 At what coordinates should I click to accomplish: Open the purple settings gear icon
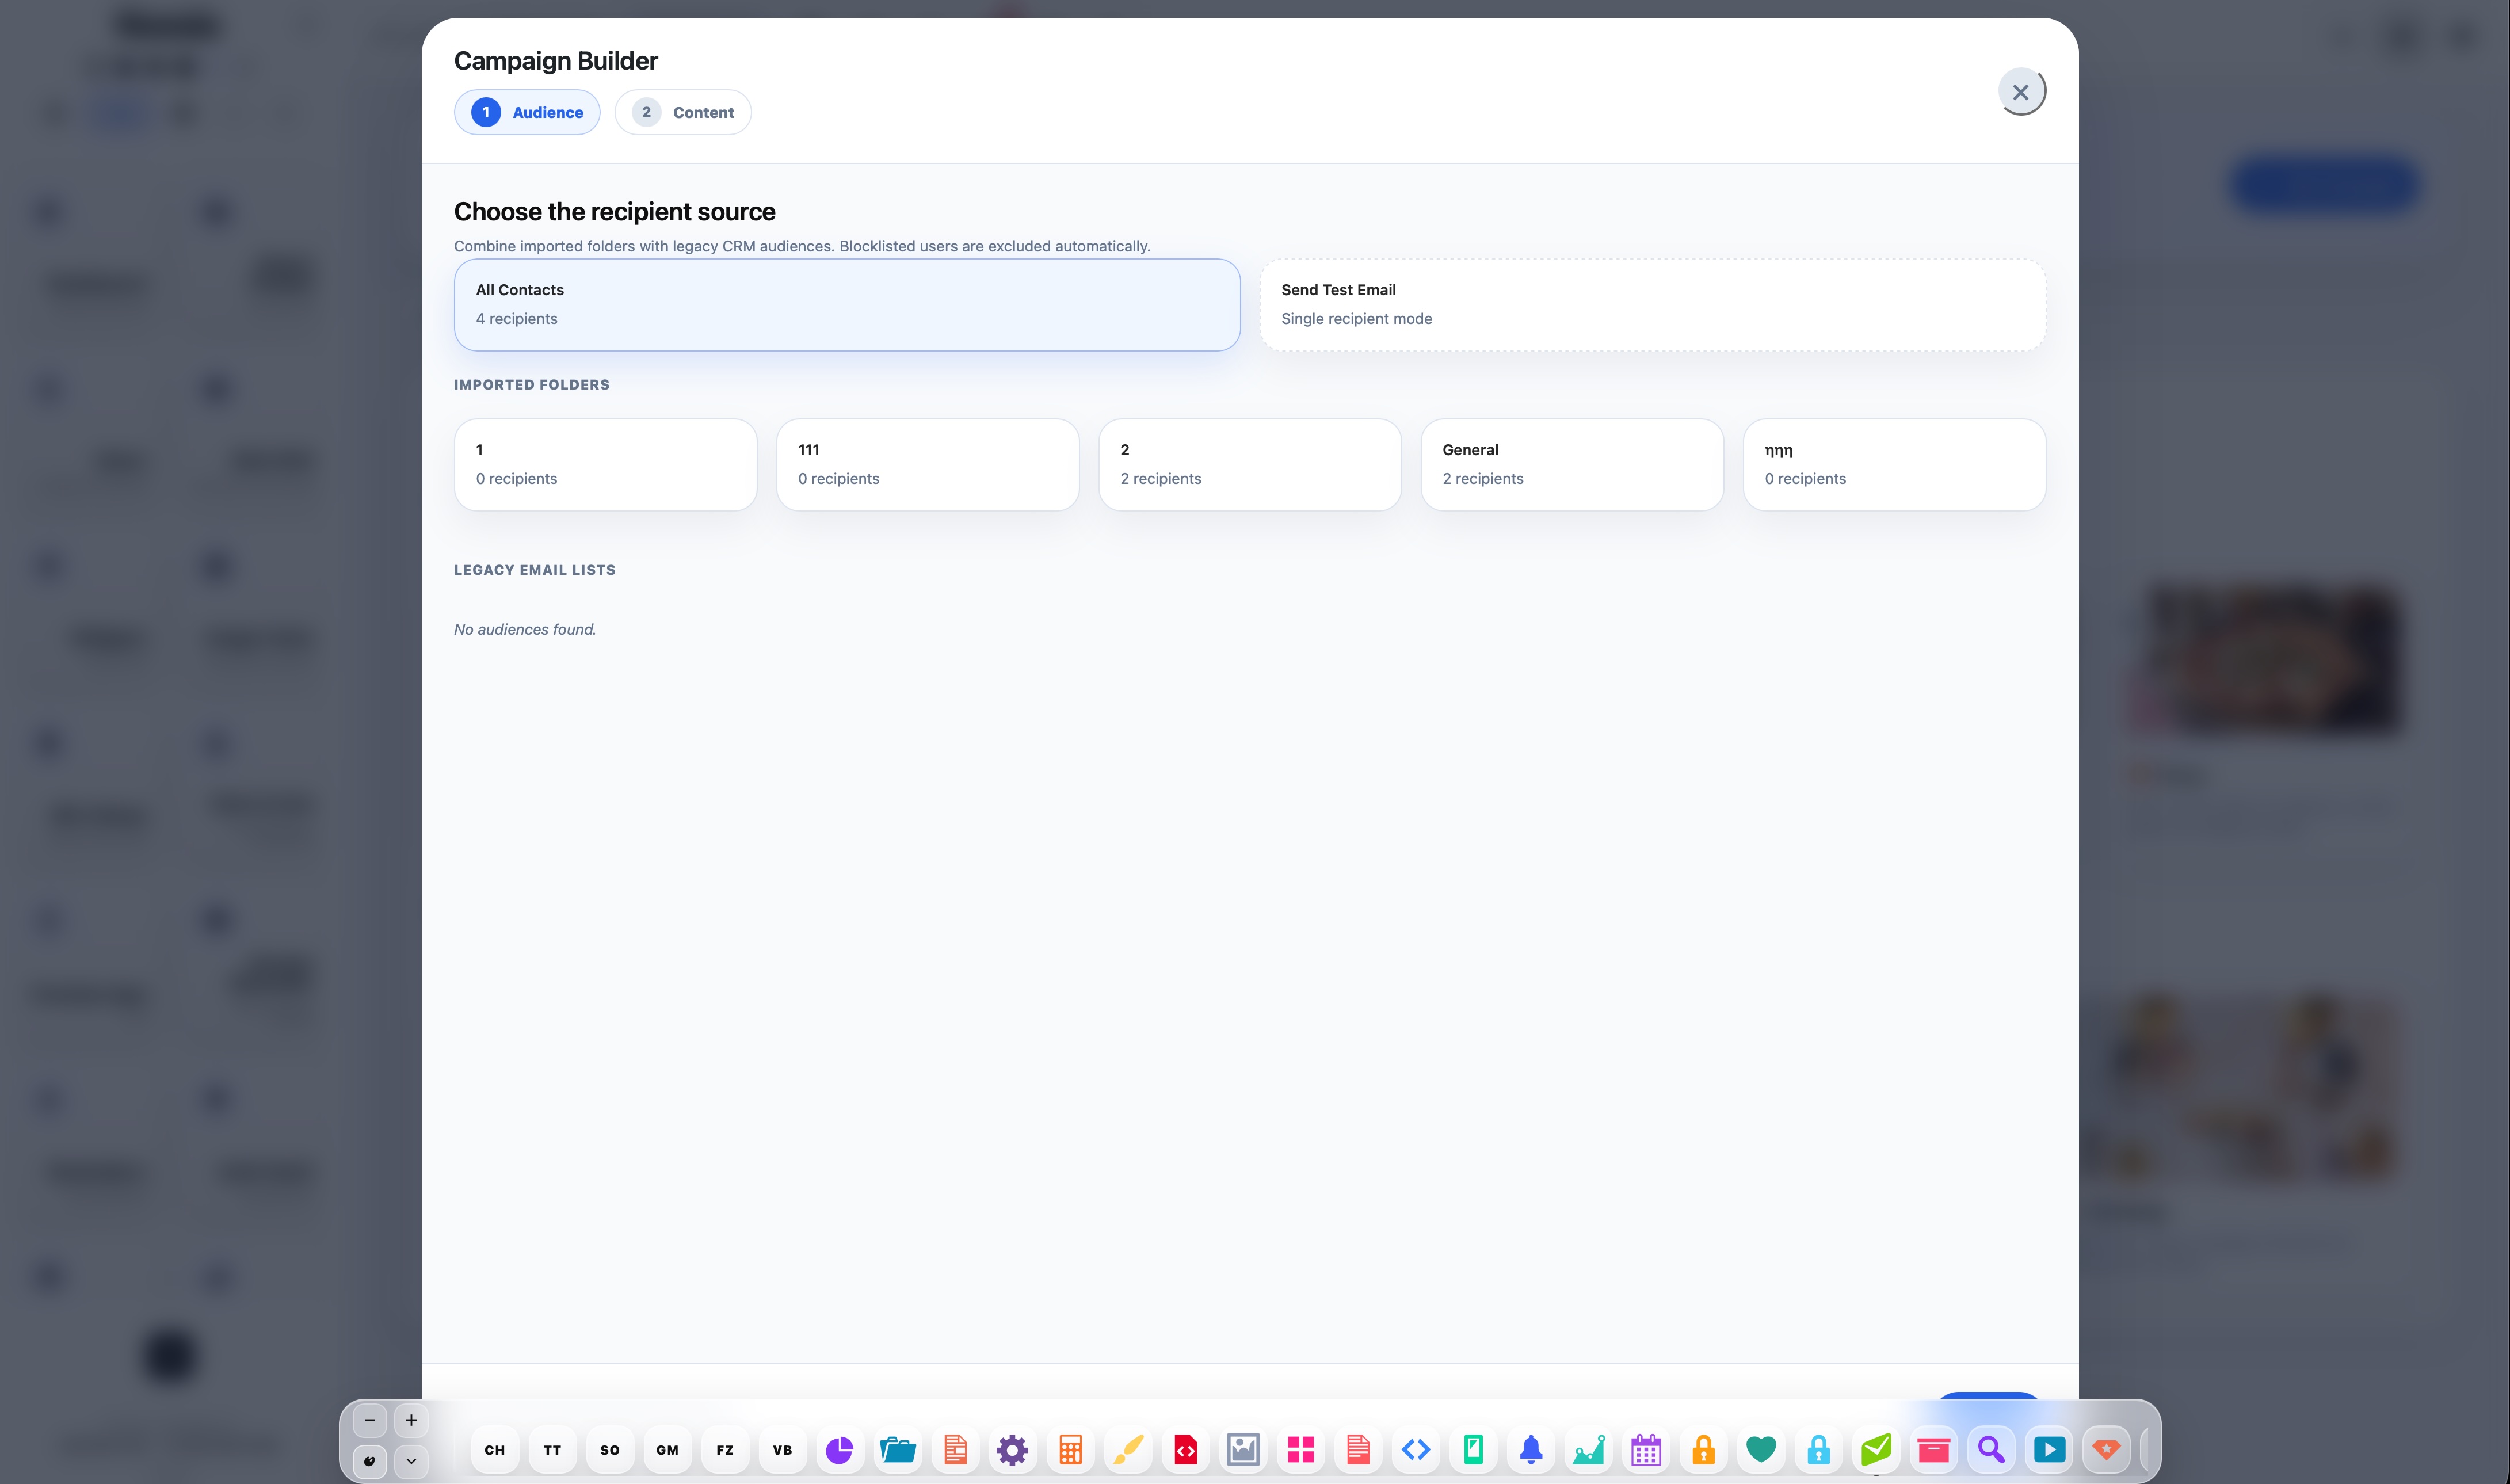[x=1012, y=1449]
